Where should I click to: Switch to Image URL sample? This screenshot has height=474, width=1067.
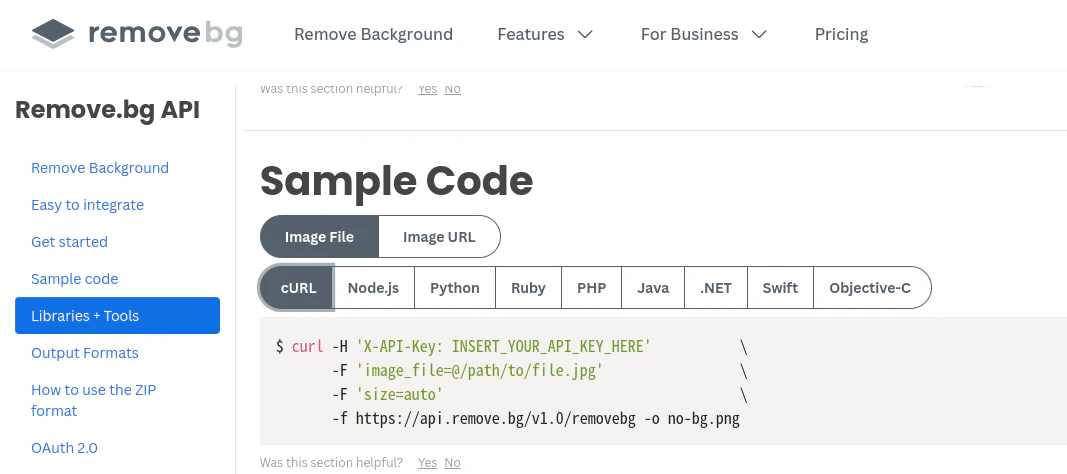click(439, 237)
